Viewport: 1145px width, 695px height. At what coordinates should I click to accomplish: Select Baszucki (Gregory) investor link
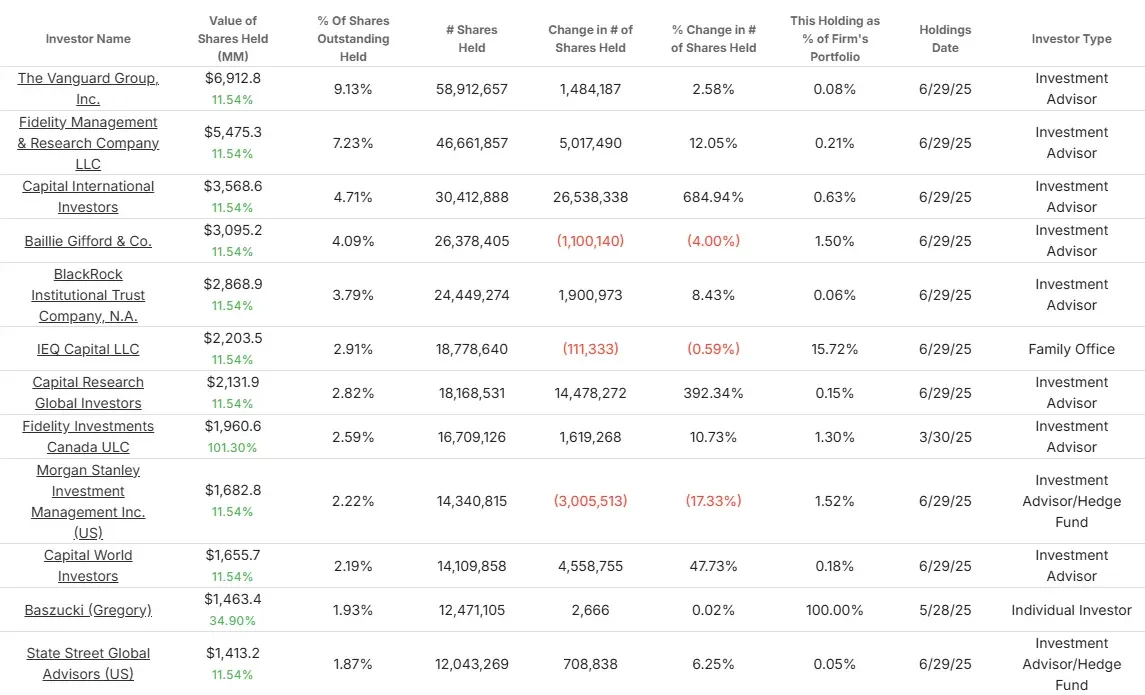[x=88, y=610]
